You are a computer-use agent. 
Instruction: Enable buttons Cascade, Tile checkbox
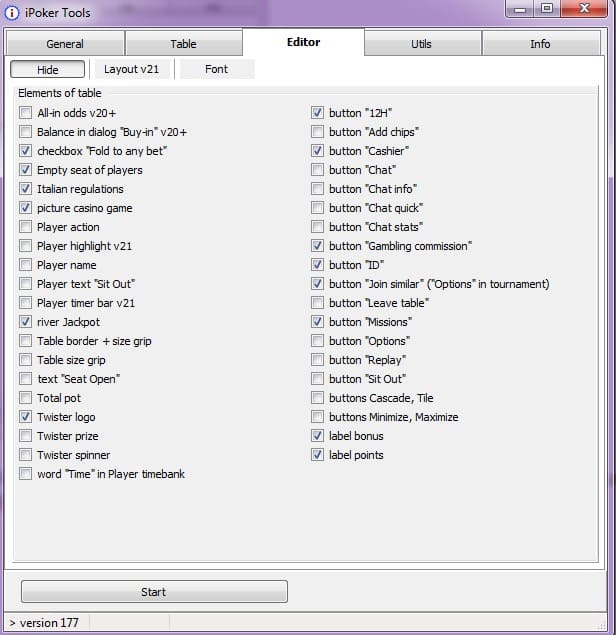(318, 398)
